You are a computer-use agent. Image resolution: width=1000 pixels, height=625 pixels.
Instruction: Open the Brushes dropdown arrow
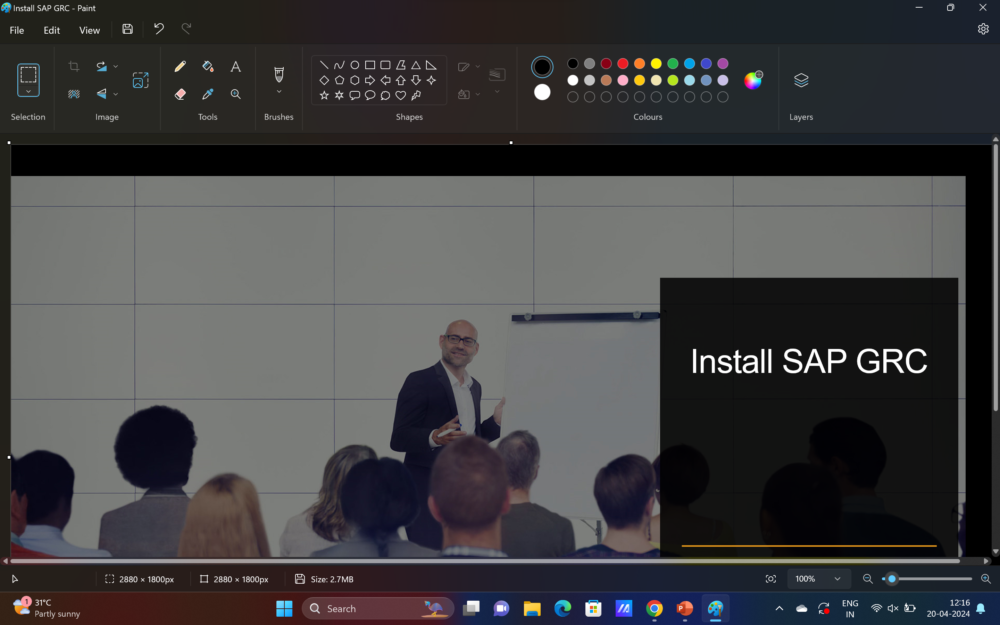(279, 92)
